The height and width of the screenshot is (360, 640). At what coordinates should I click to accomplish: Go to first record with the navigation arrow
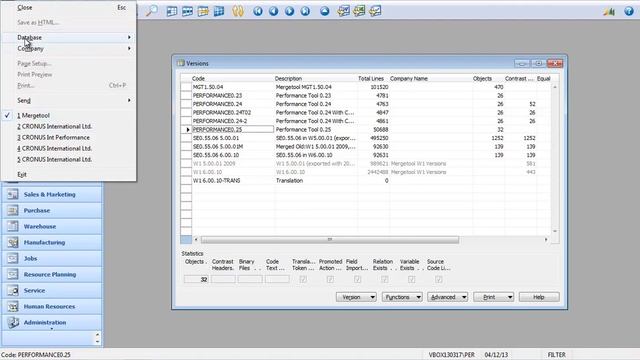(258, 11)
